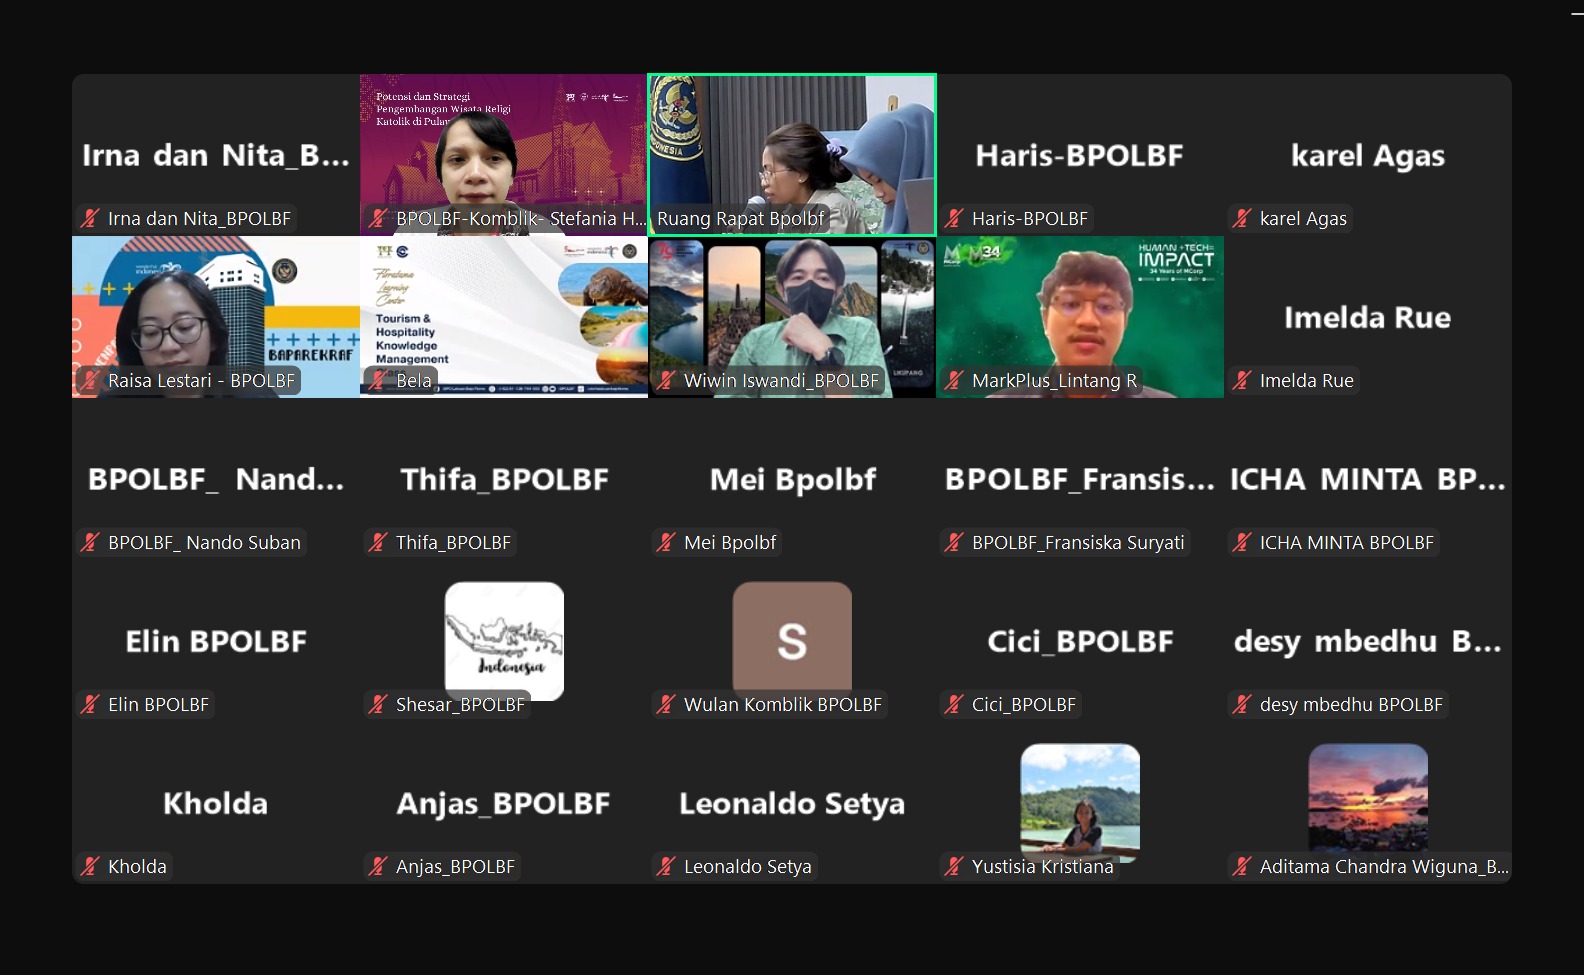
Task: Click muted mic icon beside Elin BPOLBF
Action: [90, 704]
